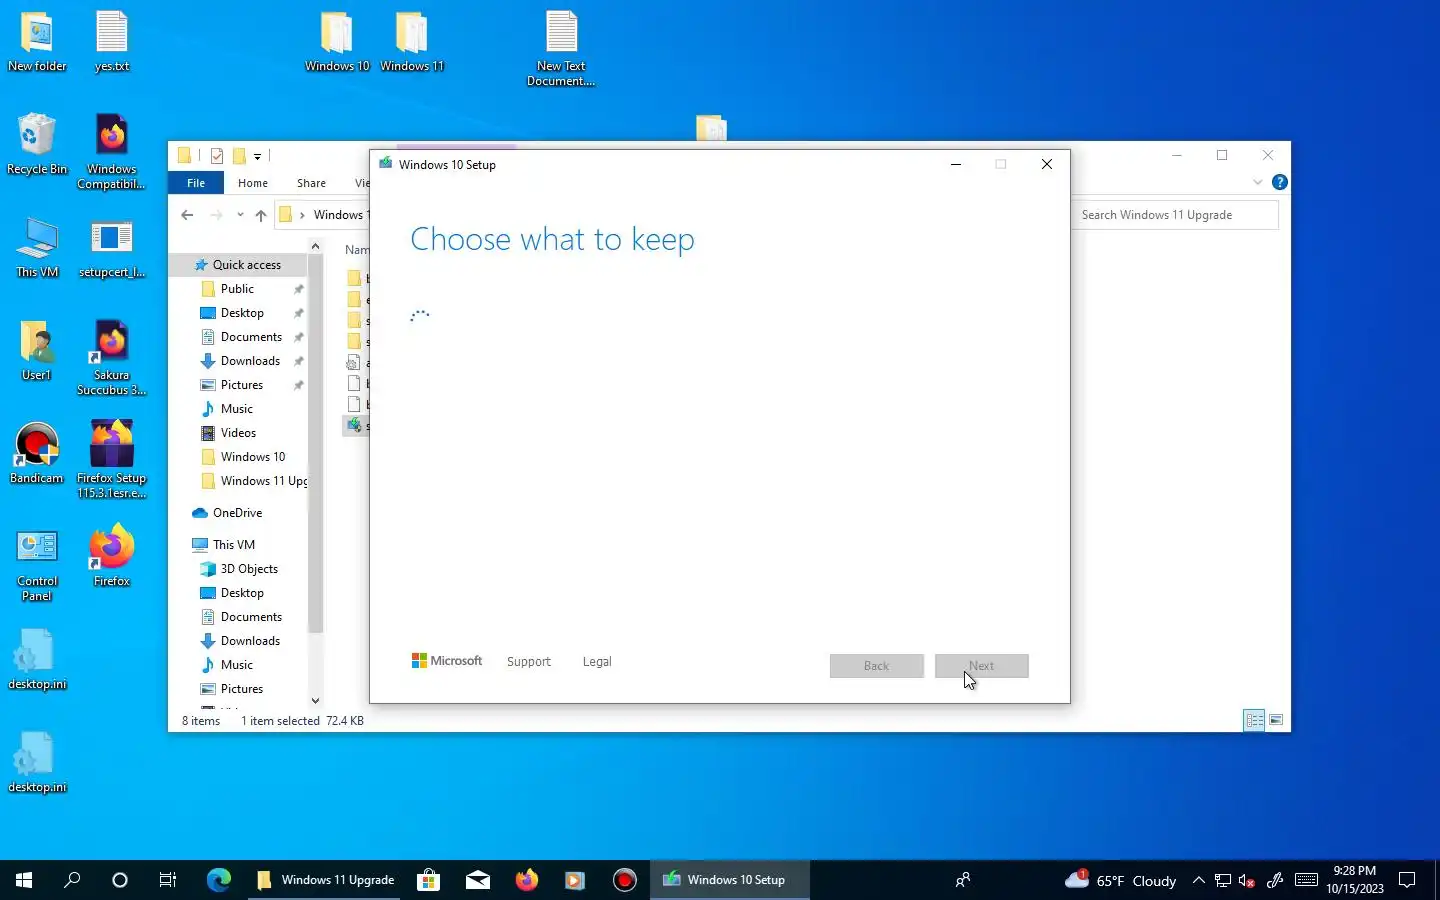
Task: Click the Next button in setup
Action: [981, 666]
